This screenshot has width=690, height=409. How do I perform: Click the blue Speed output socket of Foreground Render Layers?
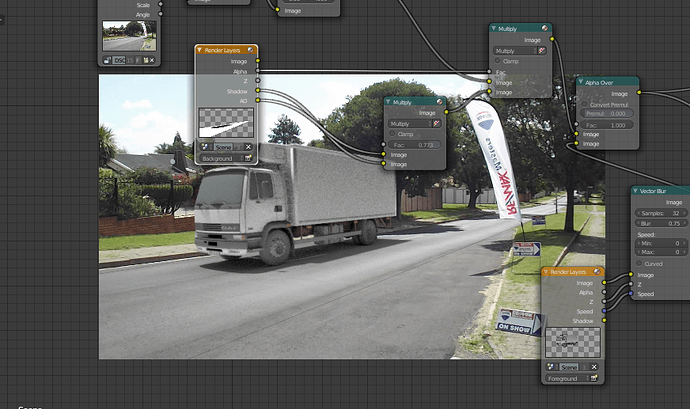tap(604, 311)
